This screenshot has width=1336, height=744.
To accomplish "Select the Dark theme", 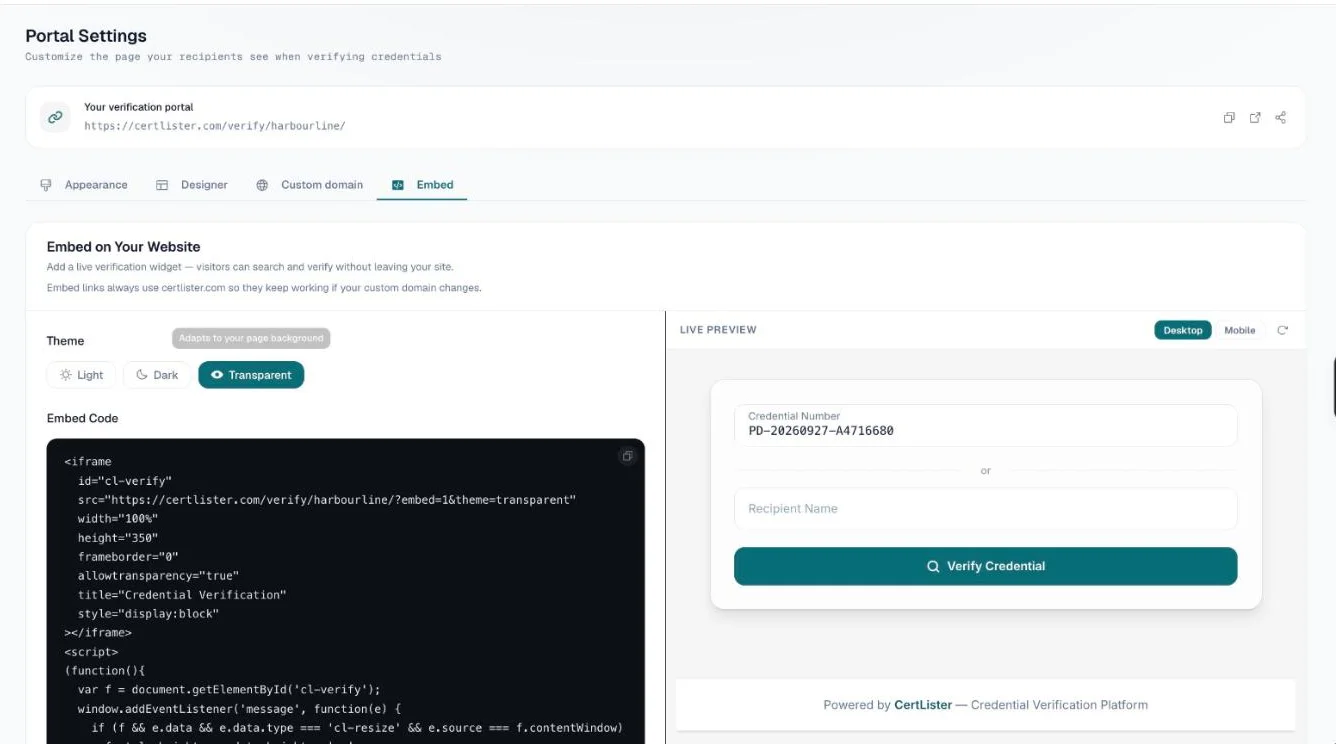I will (x=157, y=375).
